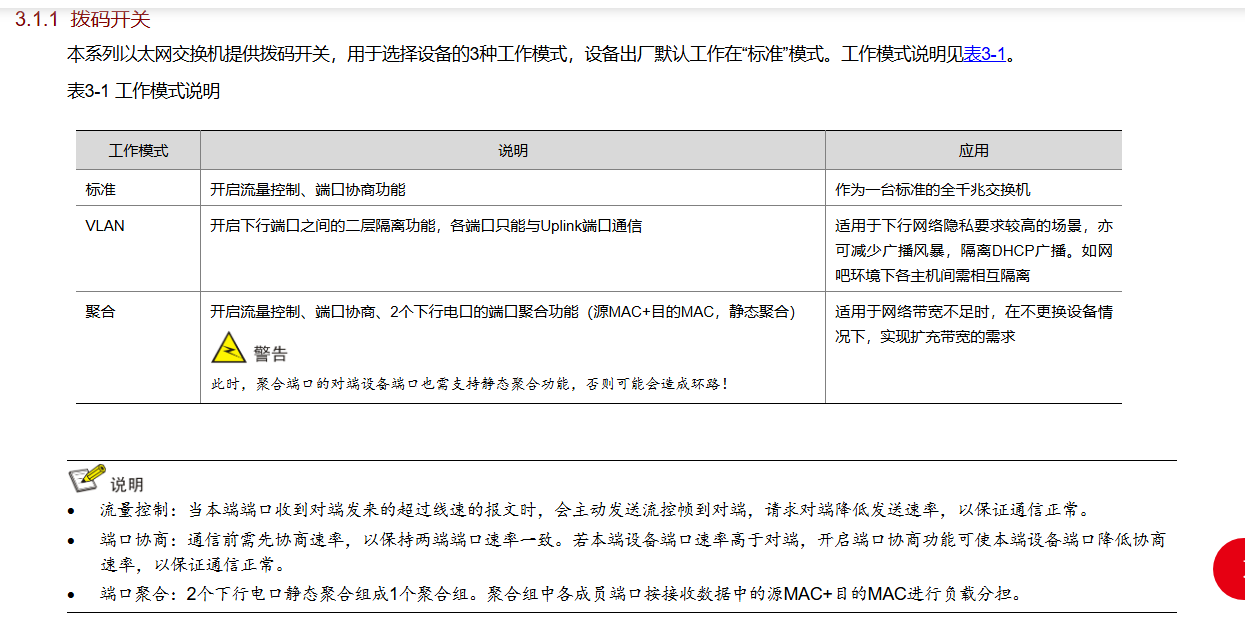Click the red floating button at right edge
The image size is (1245, 623).
[x=1231, y=569]
